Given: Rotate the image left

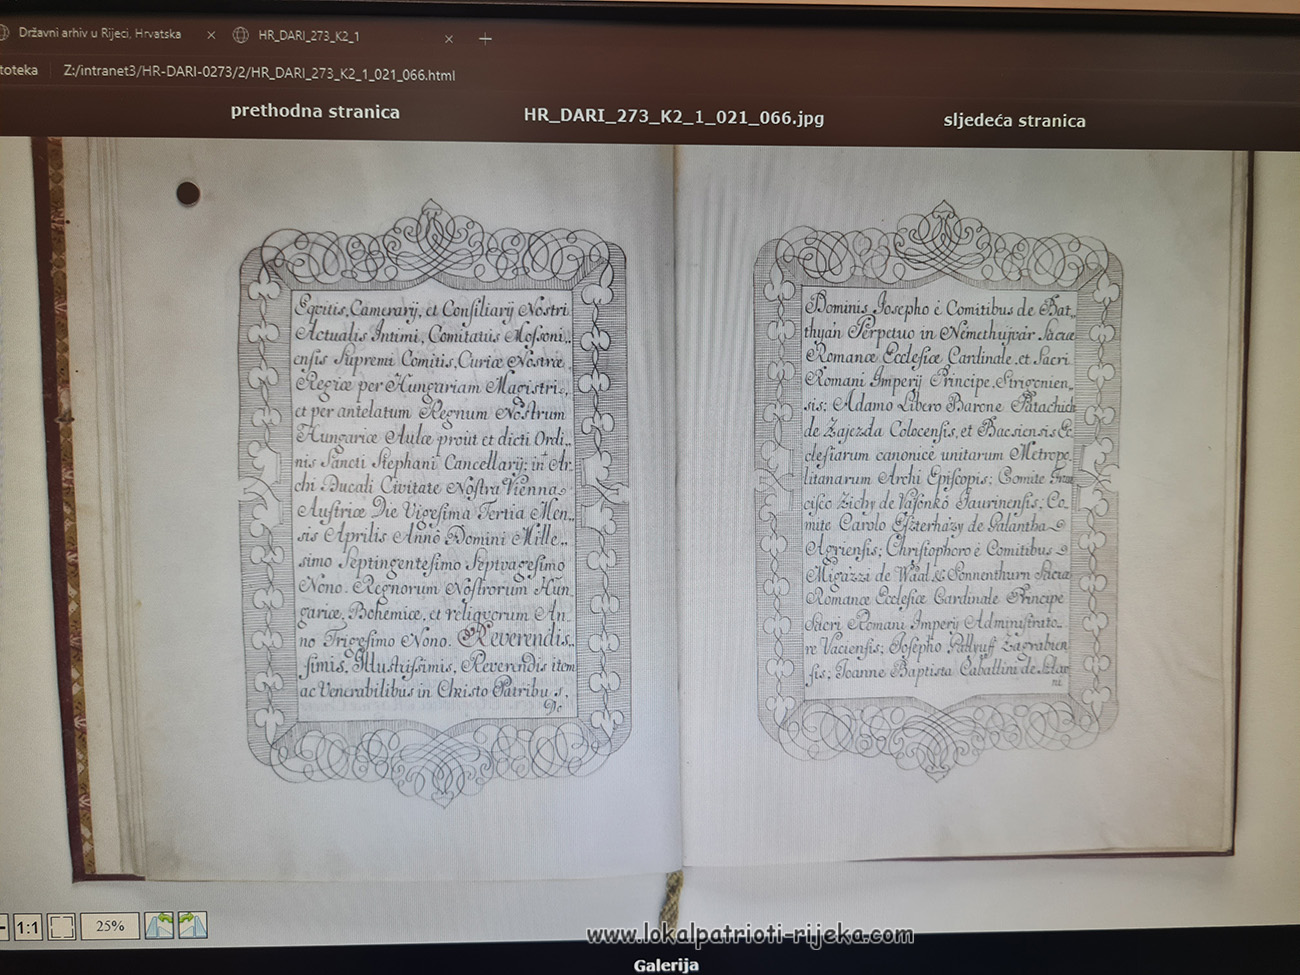Looking at the screenshot, I should point(159,926).
